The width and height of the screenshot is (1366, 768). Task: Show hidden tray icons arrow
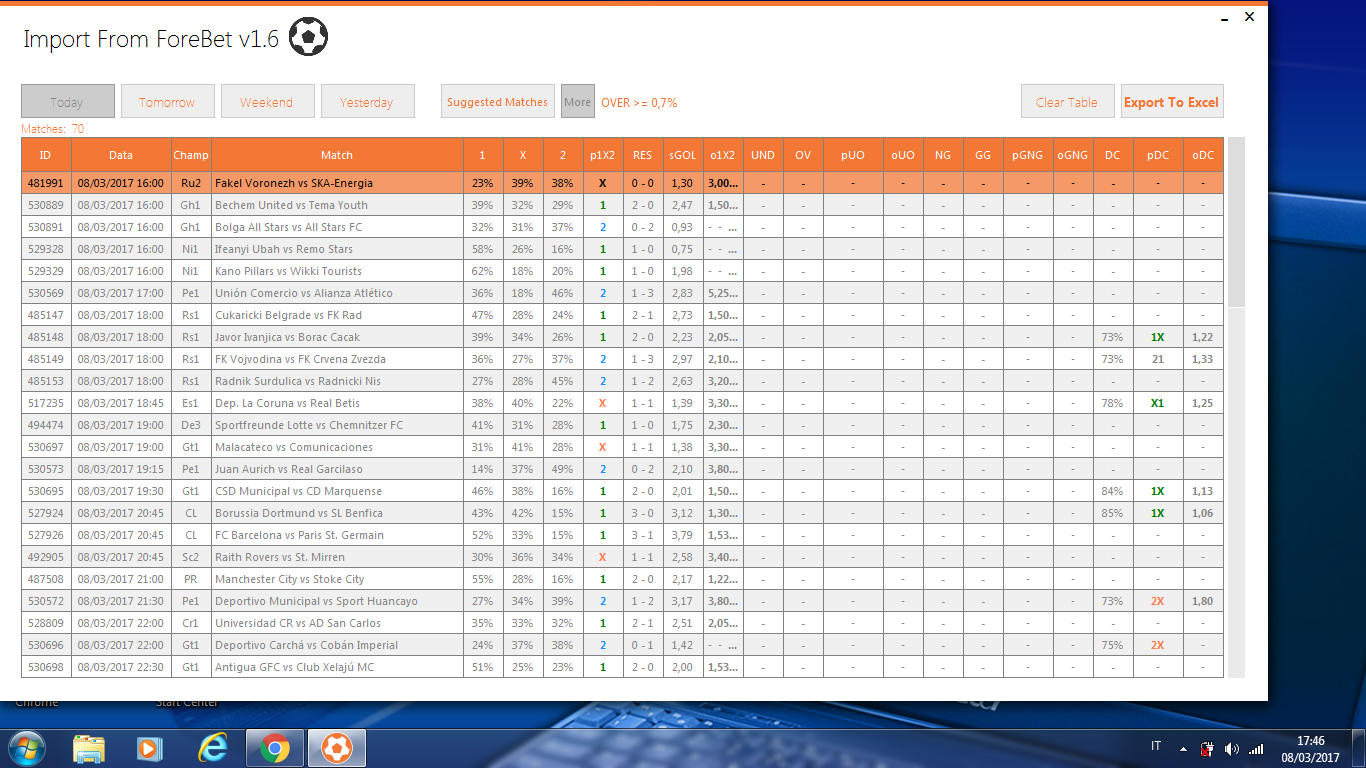1183,748
